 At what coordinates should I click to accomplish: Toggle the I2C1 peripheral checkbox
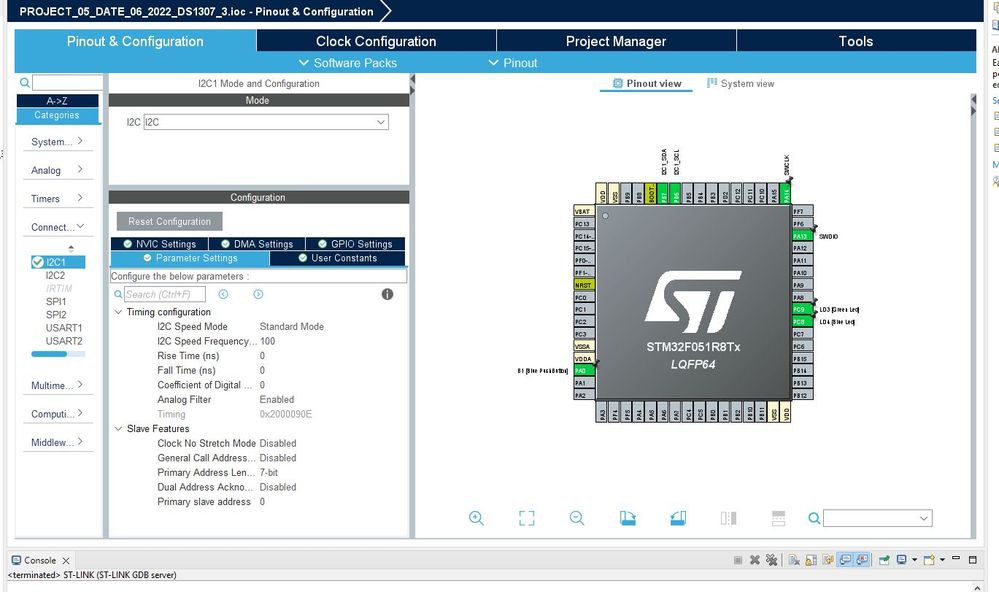(38, 262)
